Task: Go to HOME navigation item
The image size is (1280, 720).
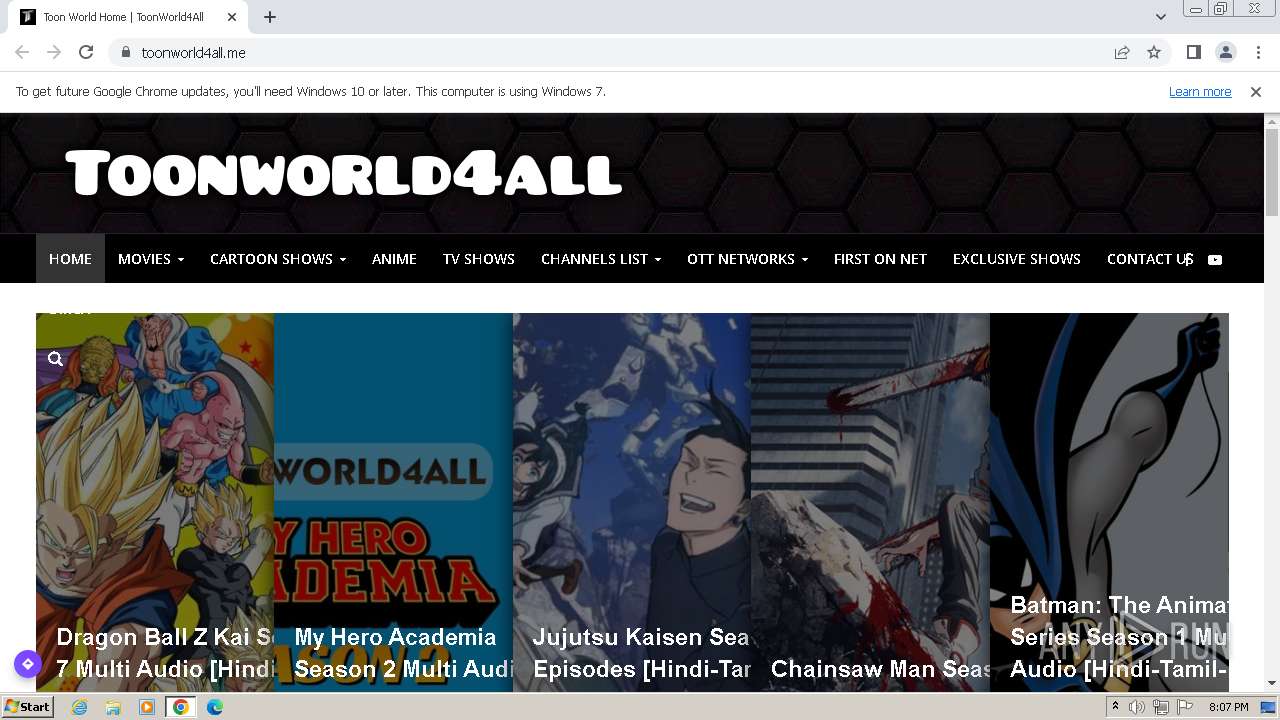Action: 70,259
